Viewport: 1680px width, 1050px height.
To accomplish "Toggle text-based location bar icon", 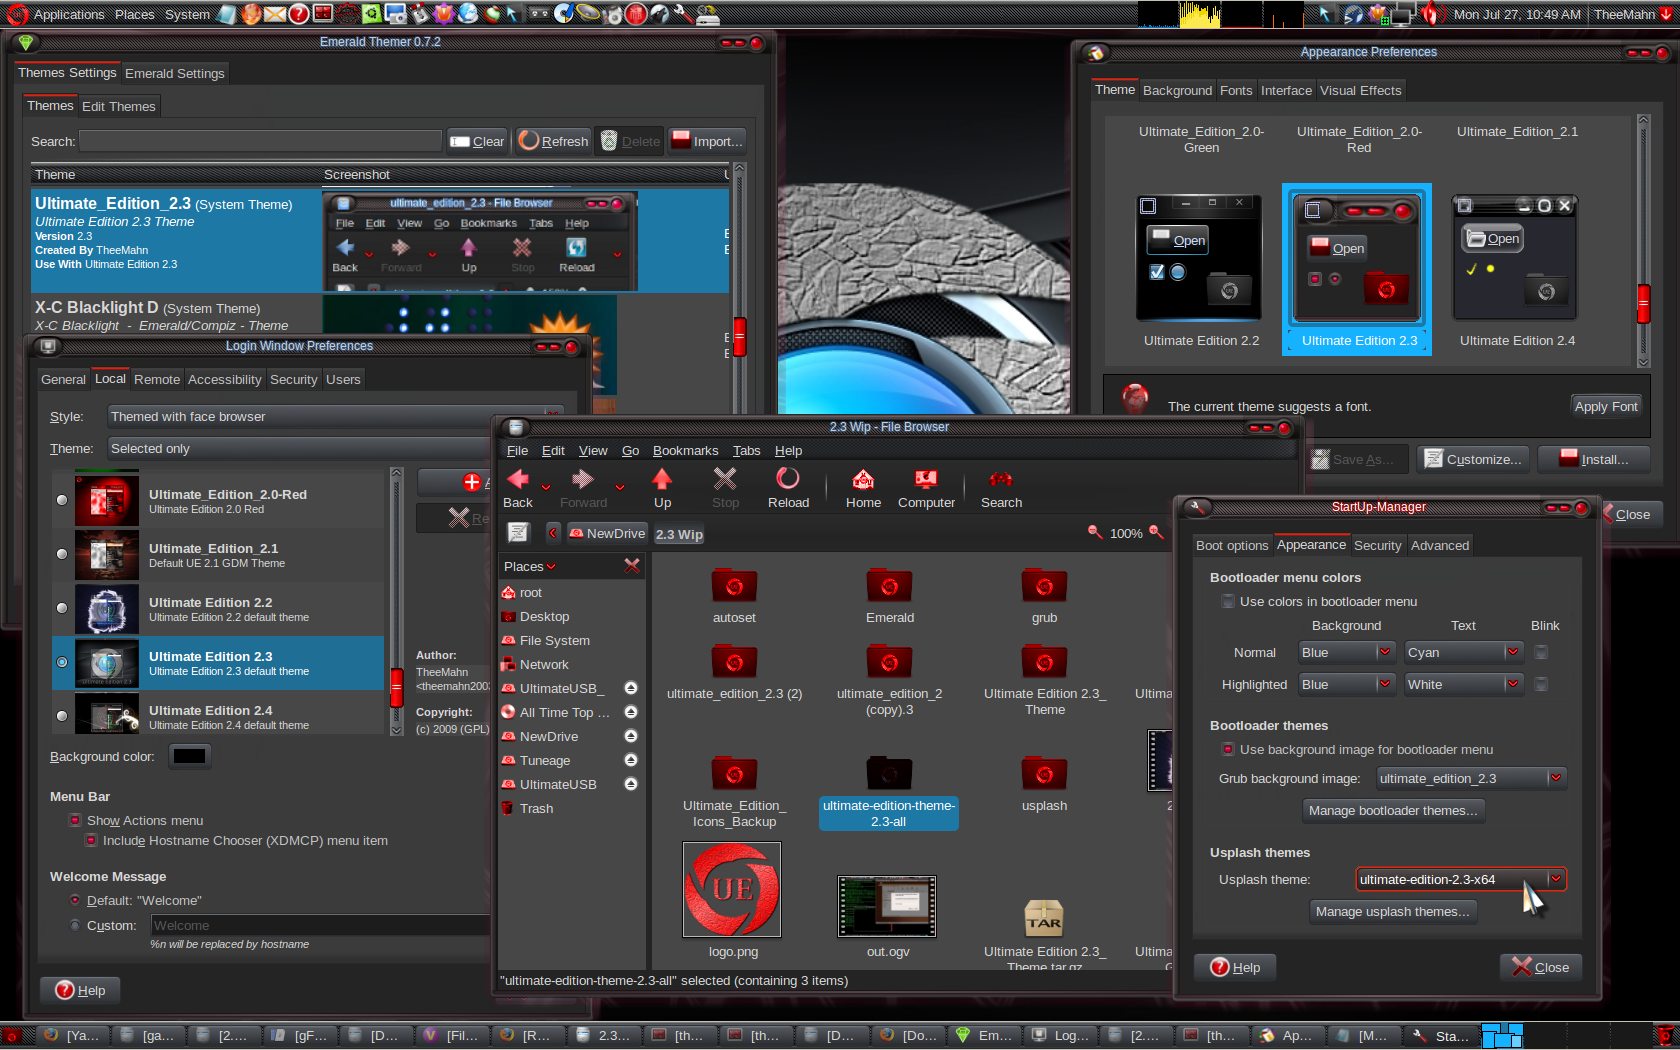I will (518, 533).
